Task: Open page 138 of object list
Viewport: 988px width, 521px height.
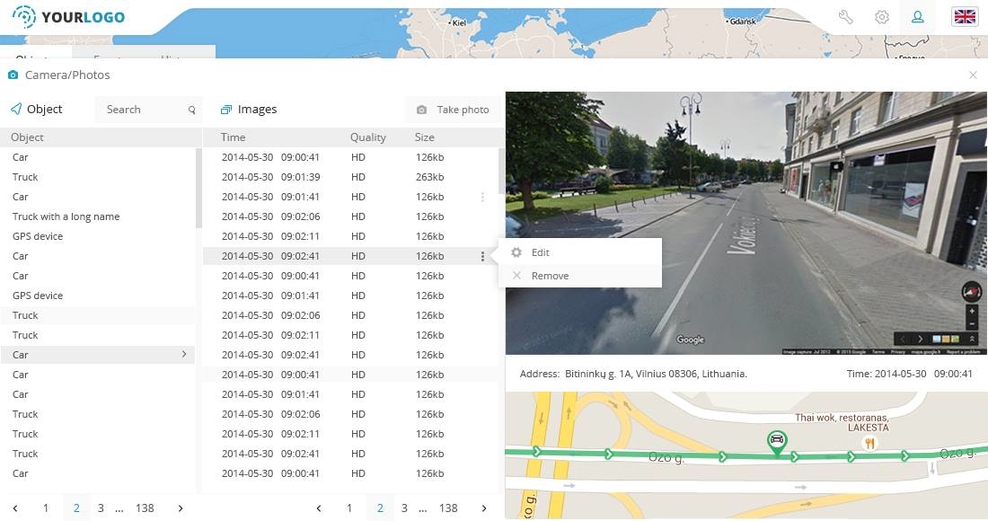Action: (145, 508)
